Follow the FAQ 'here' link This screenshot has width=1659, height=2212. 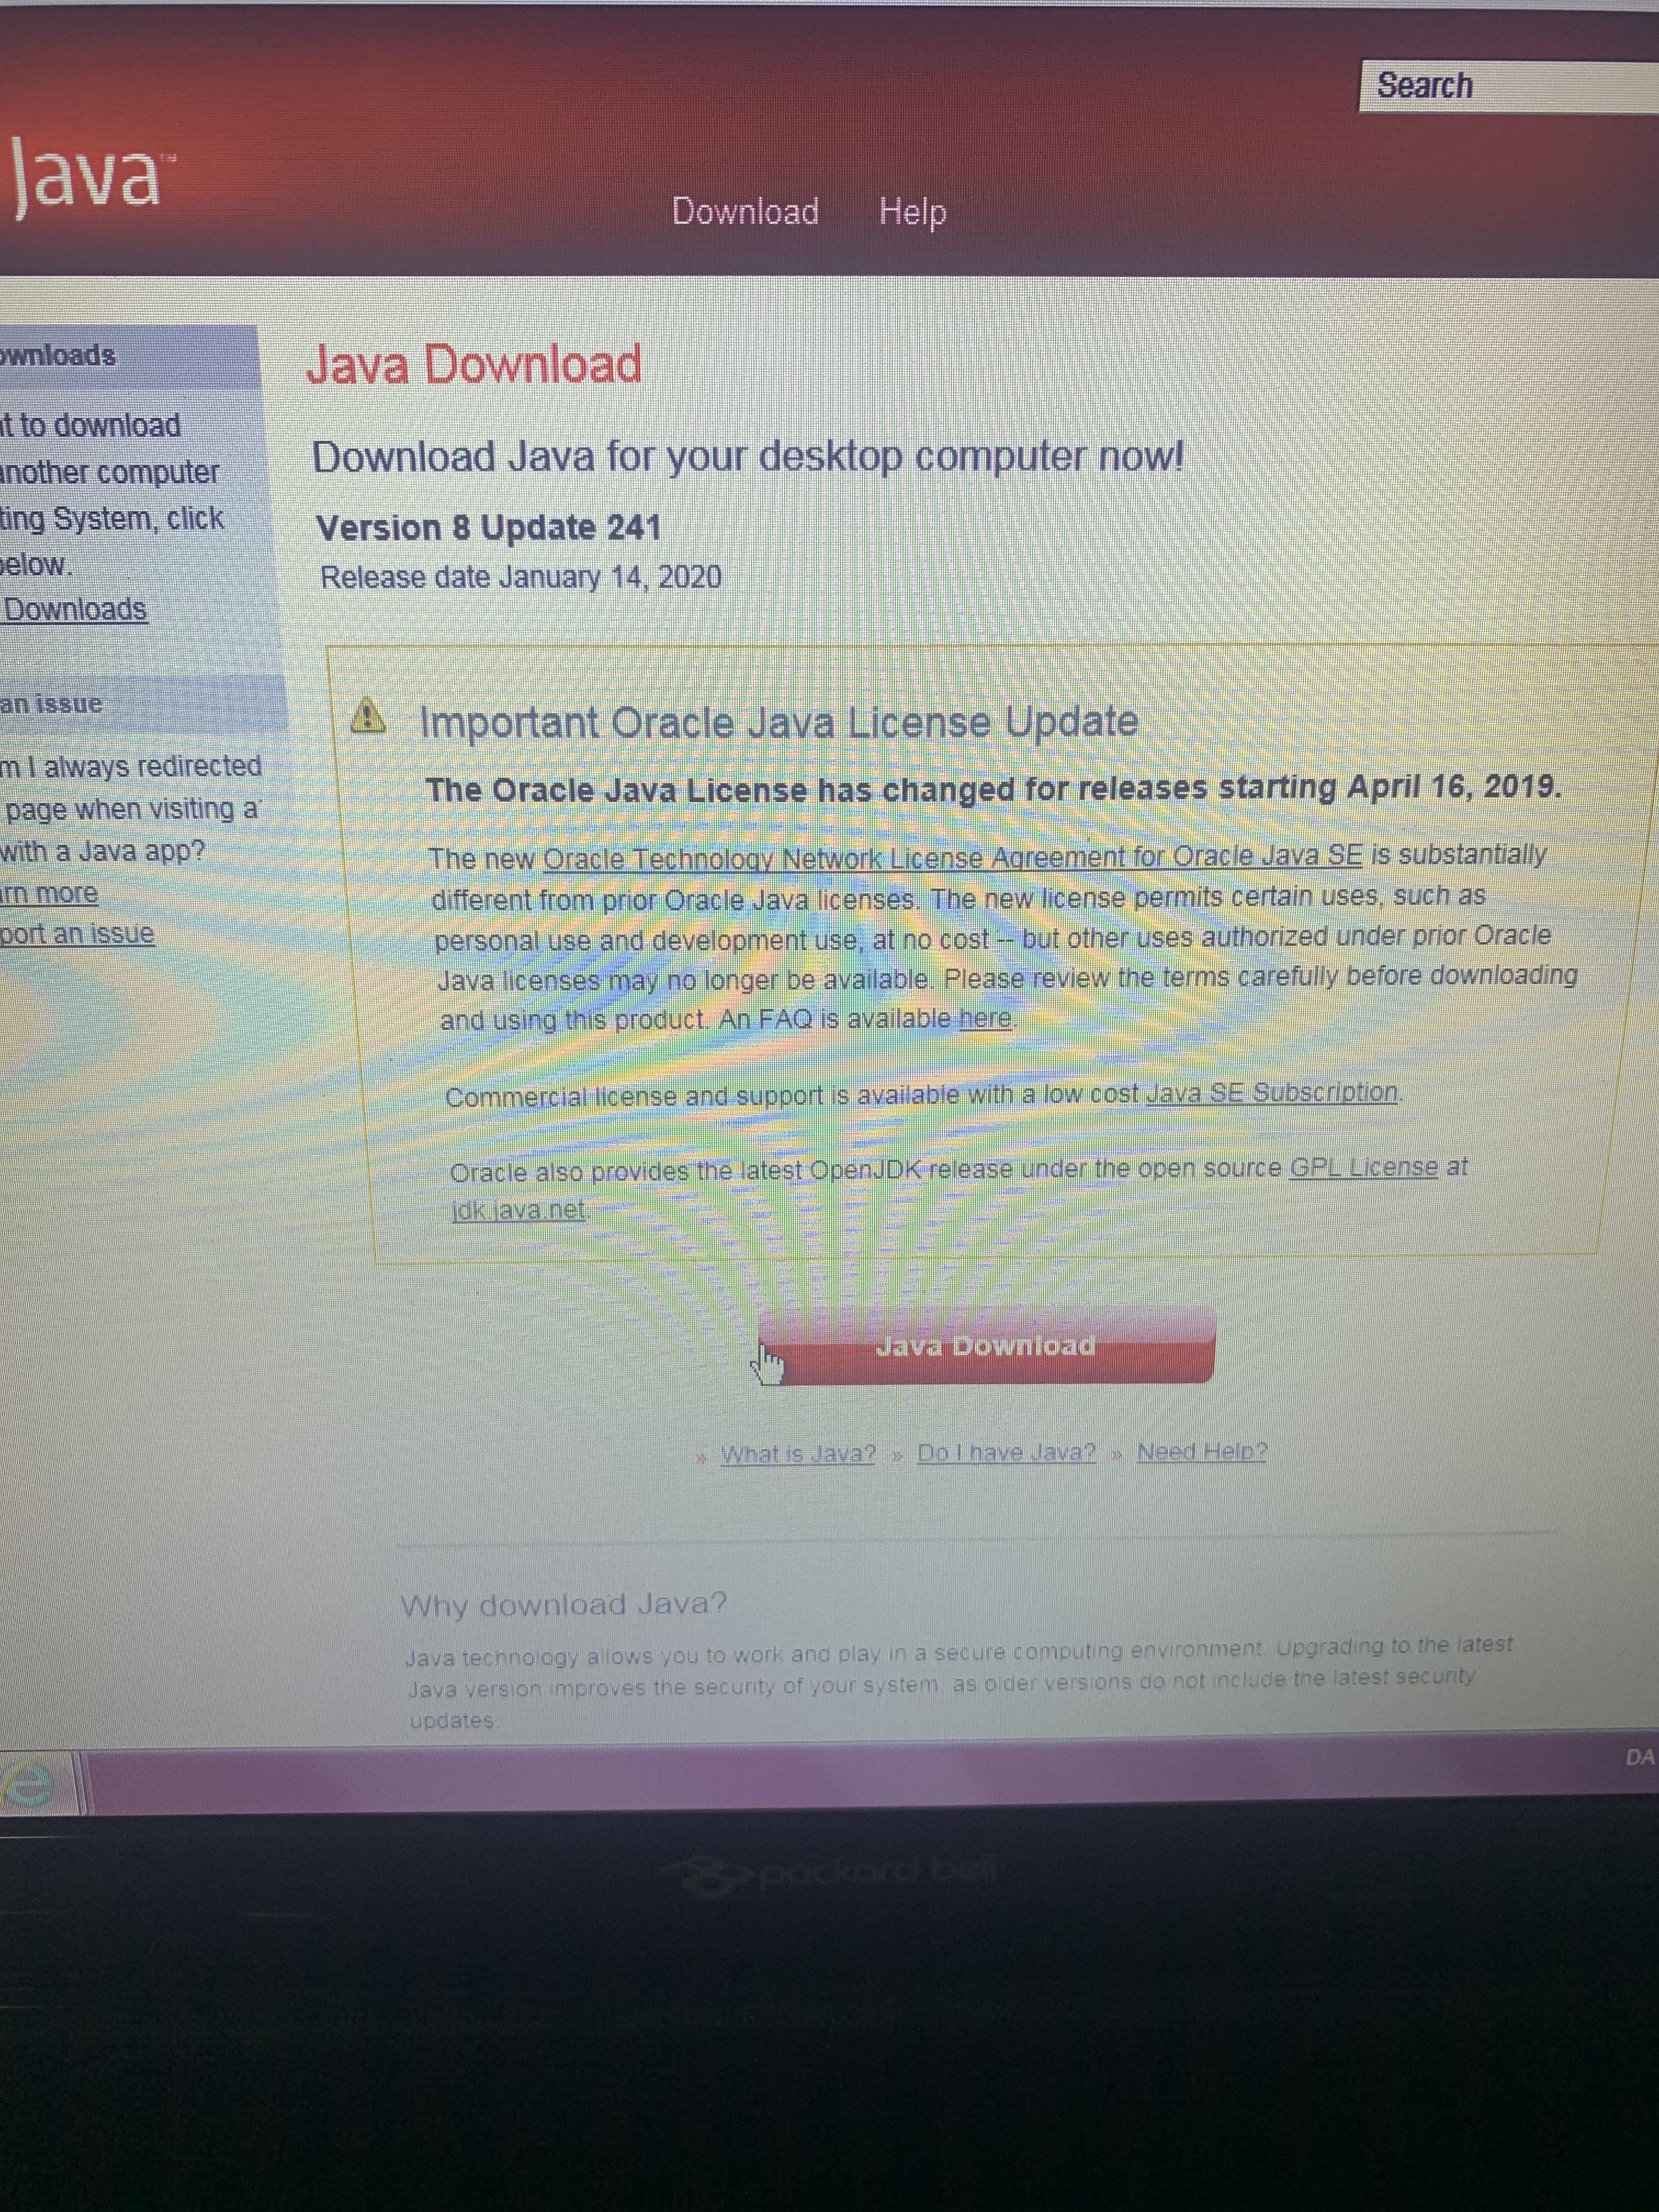(984, 1018)
